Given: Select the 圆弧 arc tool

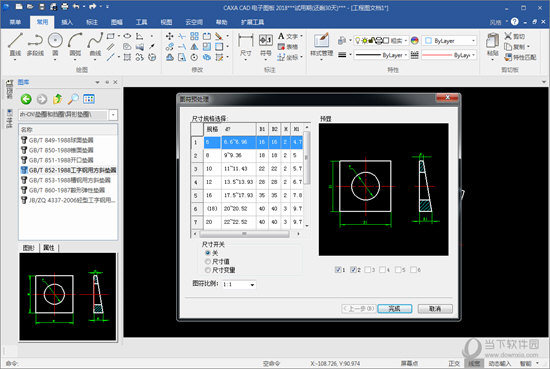Looking at the screenshot, I should [75, 44].
